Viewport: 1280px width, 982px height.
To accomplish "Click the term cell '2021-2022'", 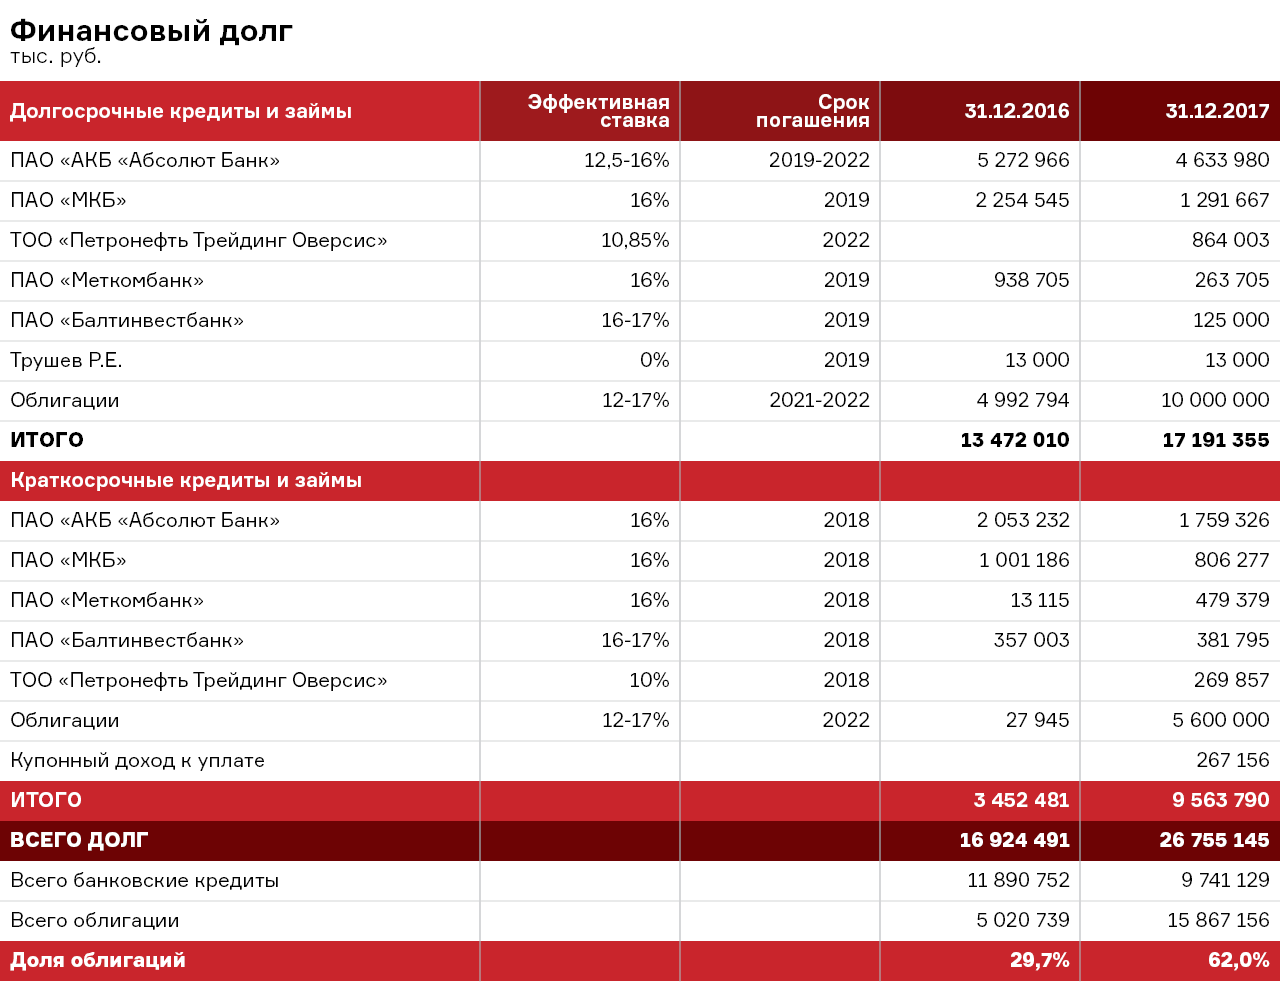I will [x=819, y=400].
